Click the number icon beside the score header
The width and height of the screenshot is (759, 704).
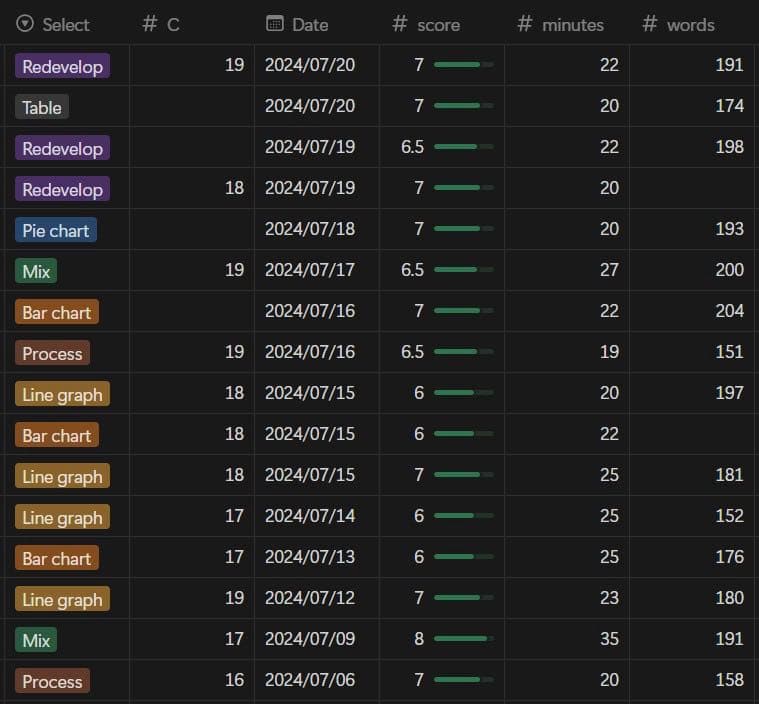pyautogui.click(x=399, y=24)
